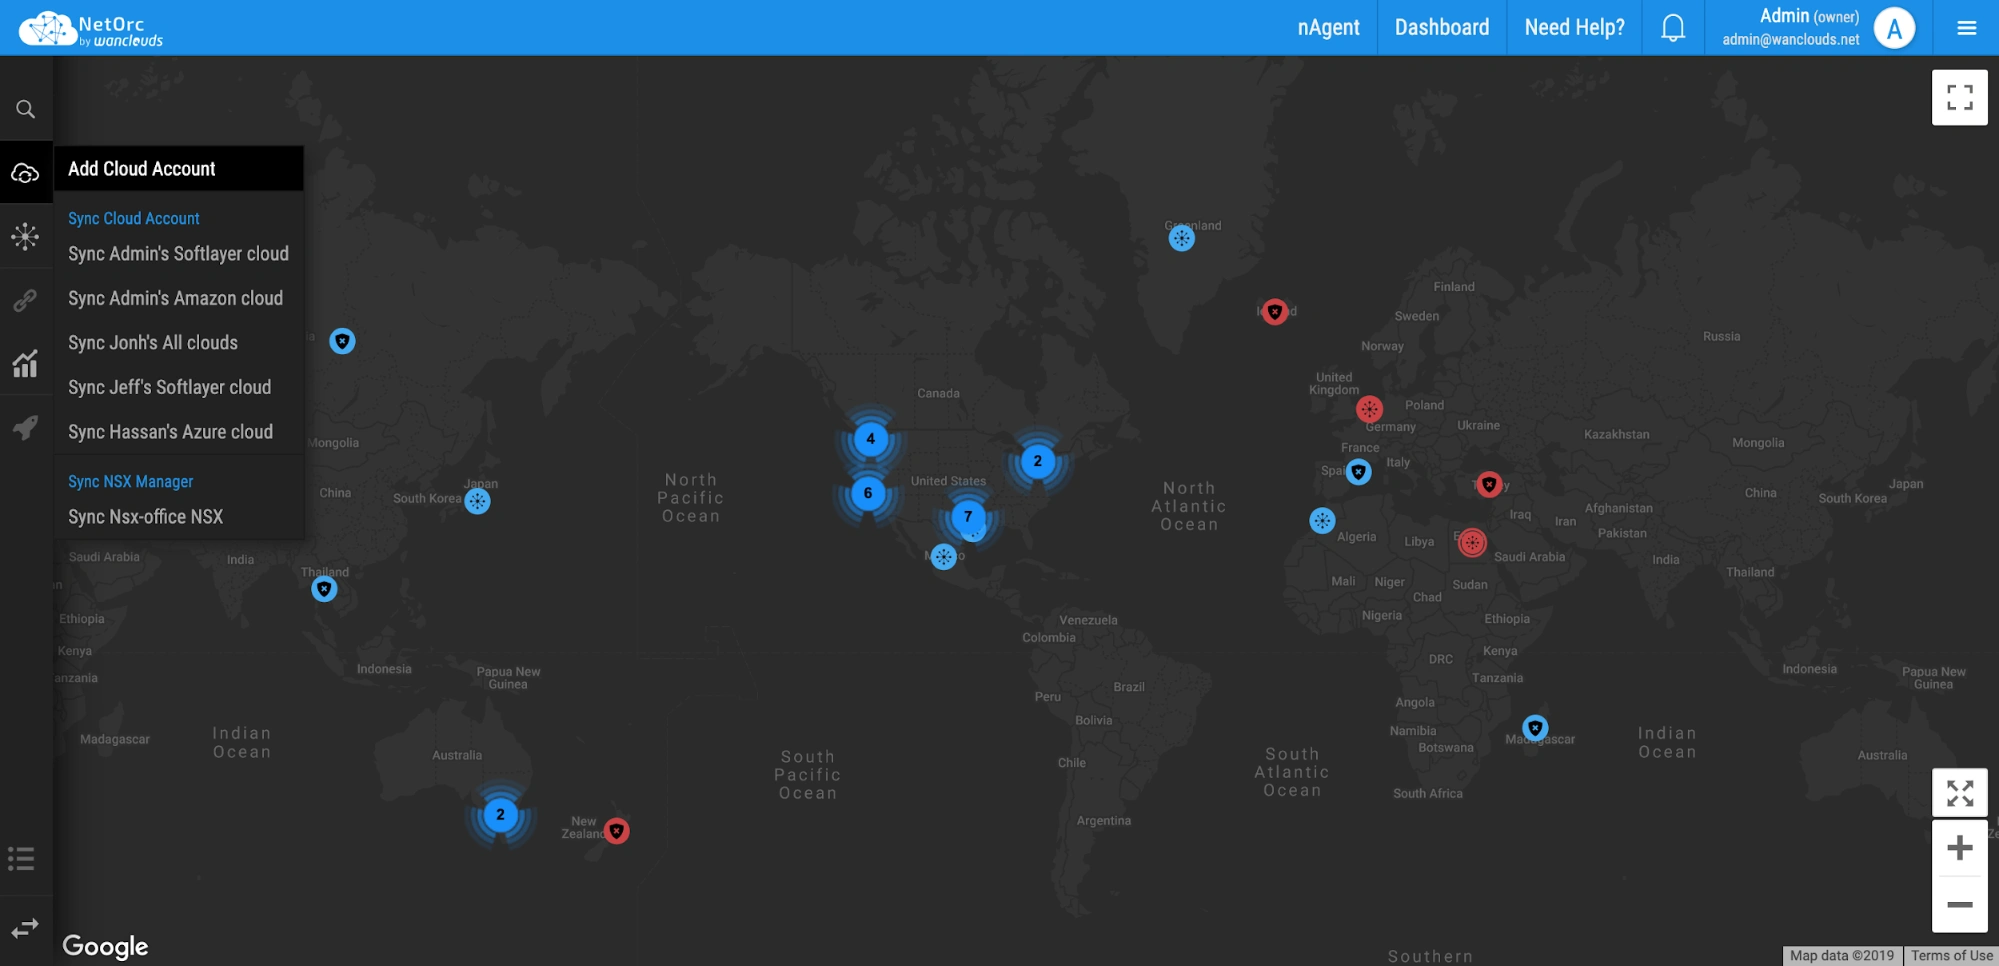Click the rocket launch sidebar icon
The width and height of the screenshot is (1999, 966).
(26, 428)
